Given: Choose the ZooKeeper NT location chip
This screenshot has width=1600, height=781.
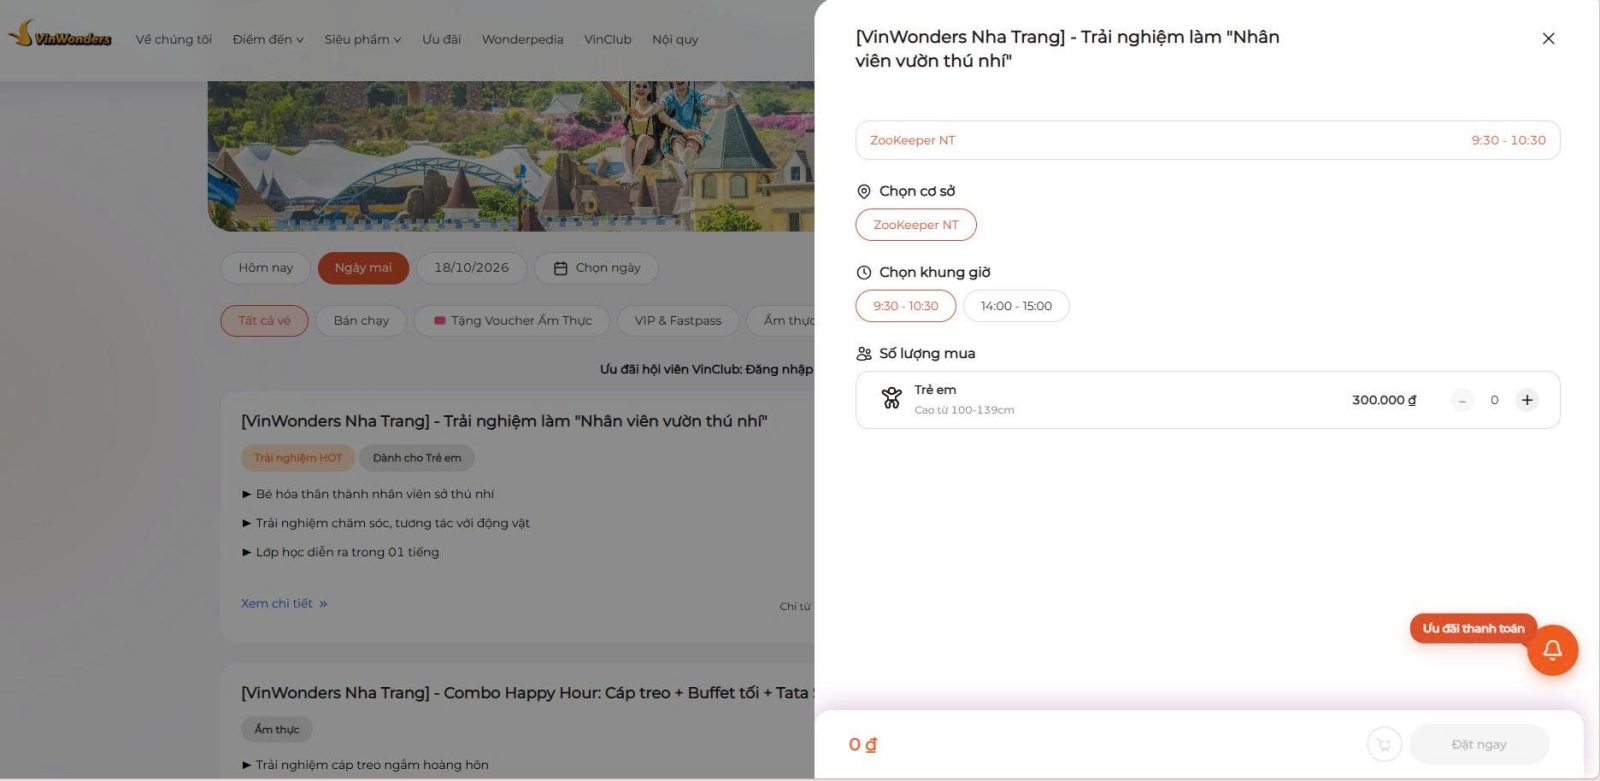Looking at the screenshot, I should click(x=916, y=225).
